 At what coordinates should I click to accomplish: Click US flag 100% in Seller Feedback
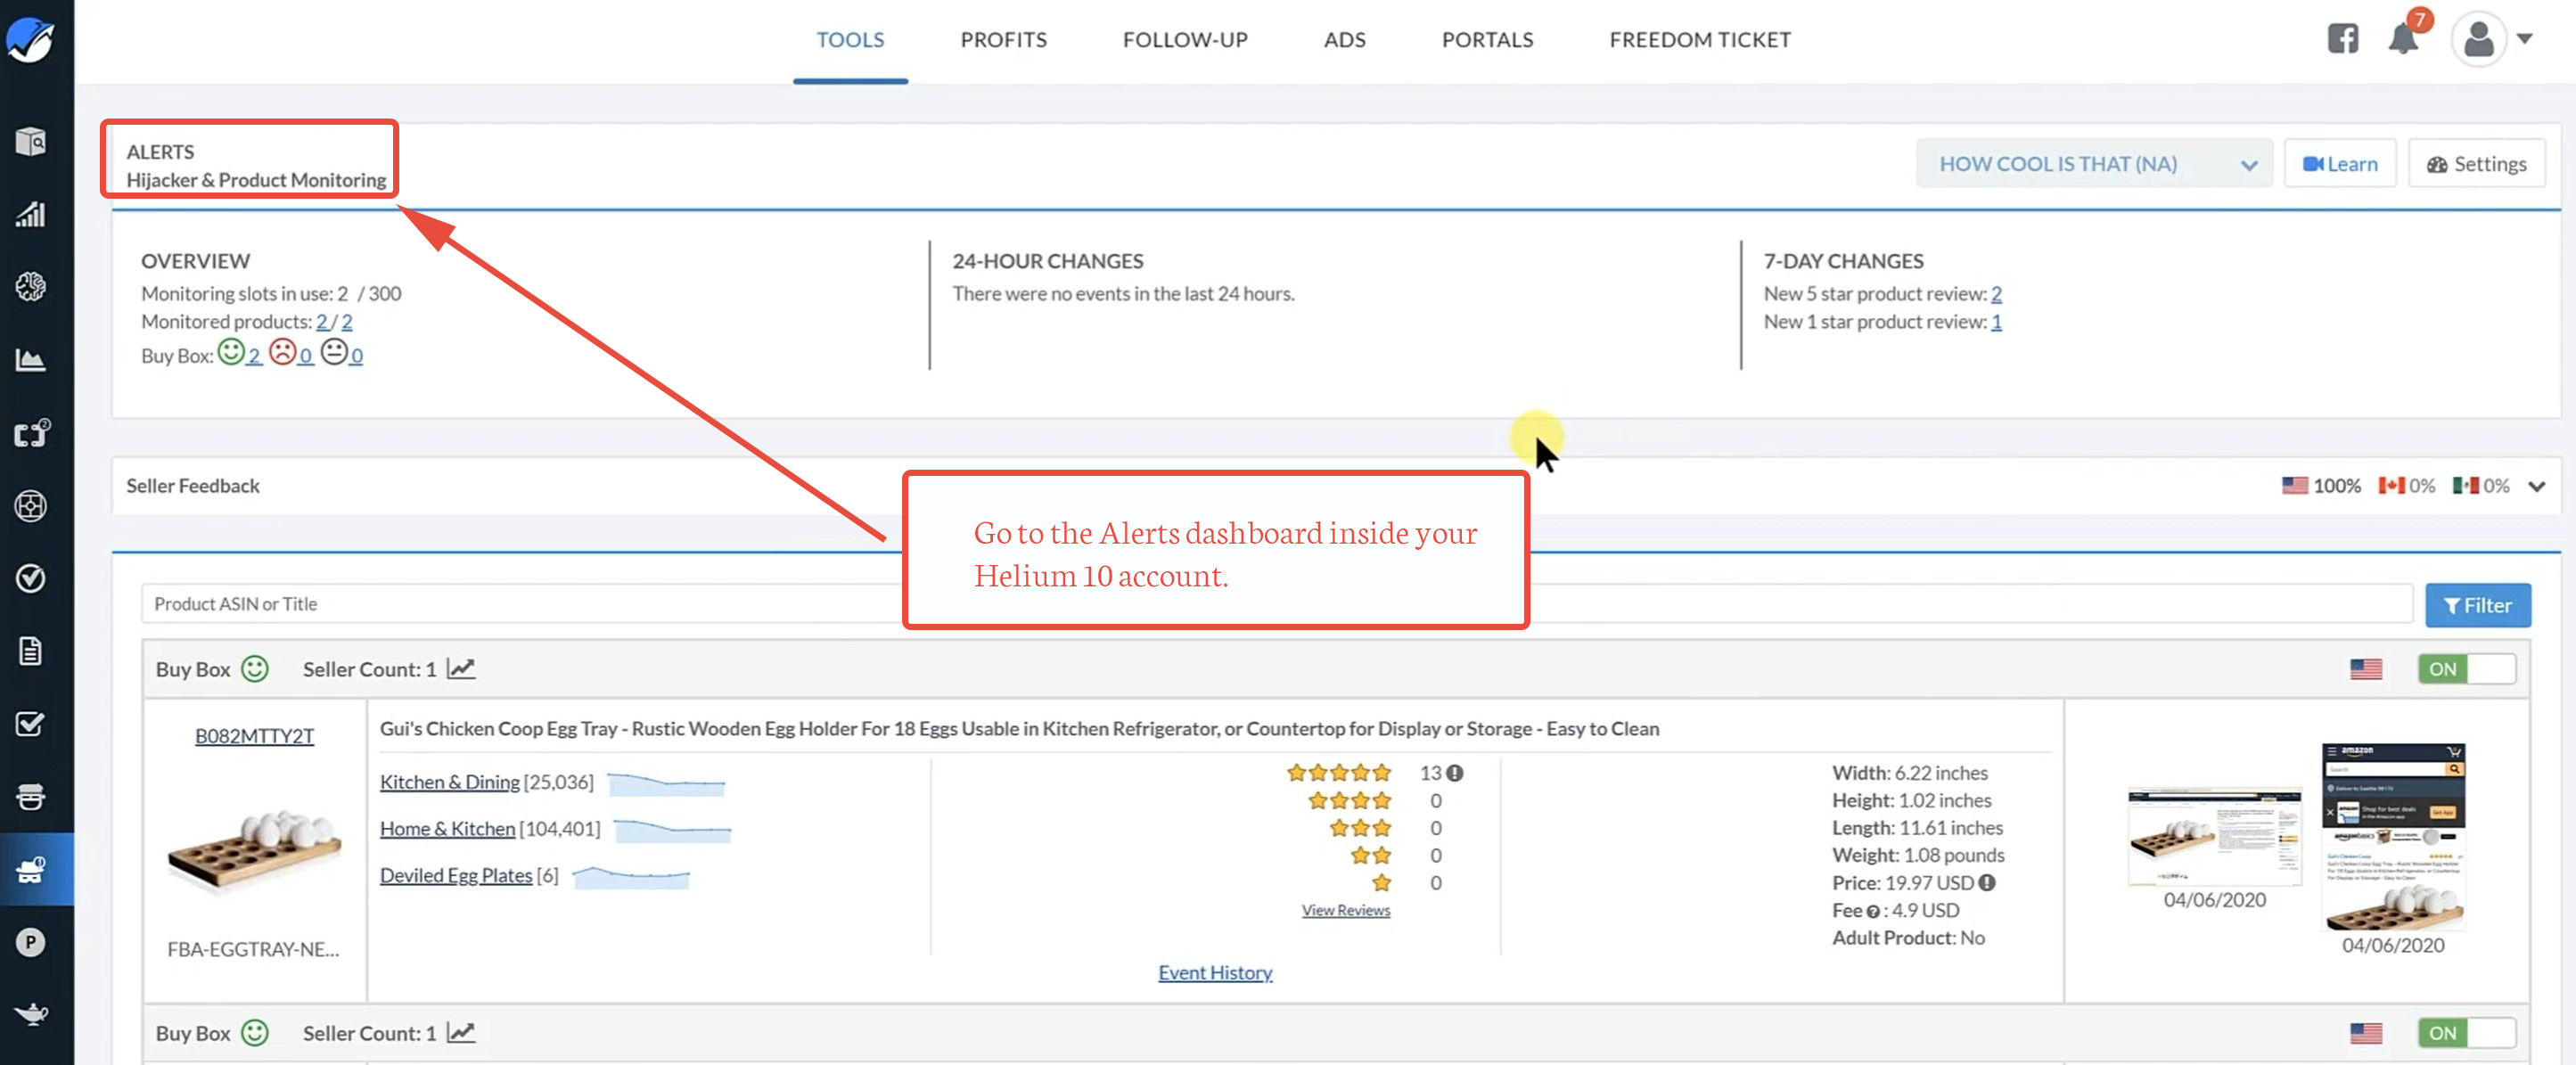pyautogui.click(x=2321, y=486)
